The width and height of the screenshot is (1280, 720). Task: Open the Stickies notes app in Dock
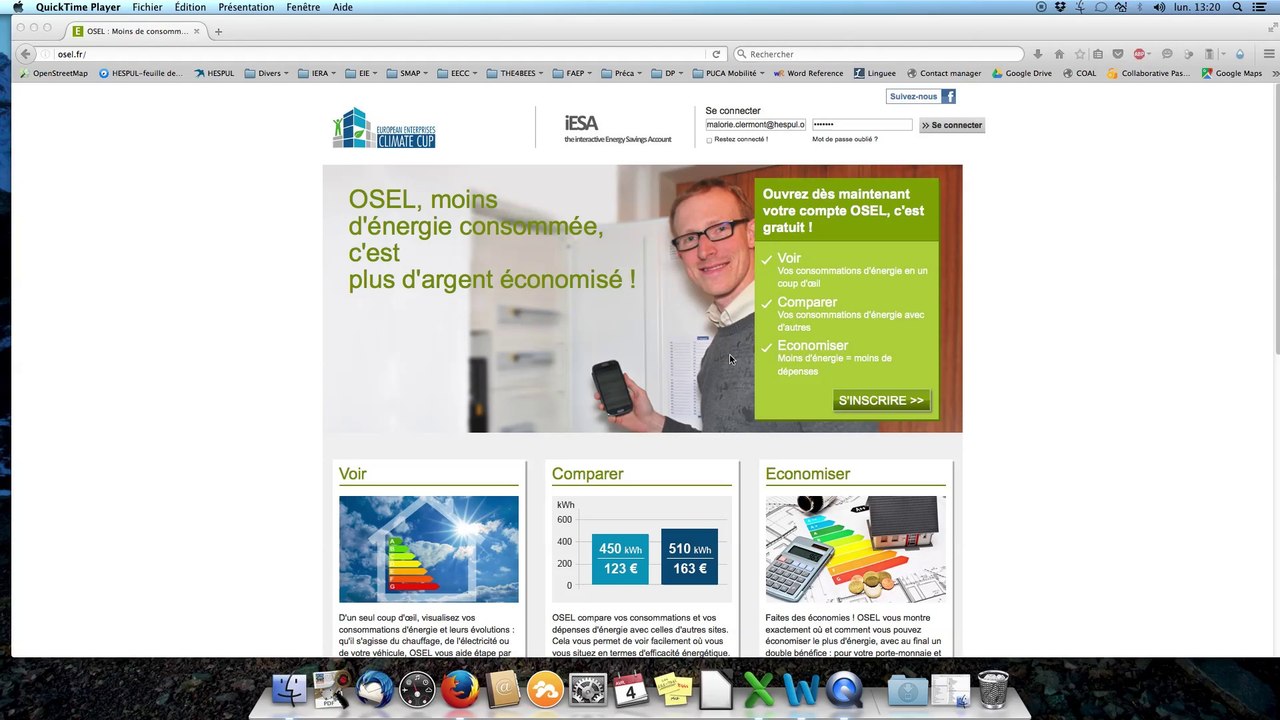pos(673,690)
